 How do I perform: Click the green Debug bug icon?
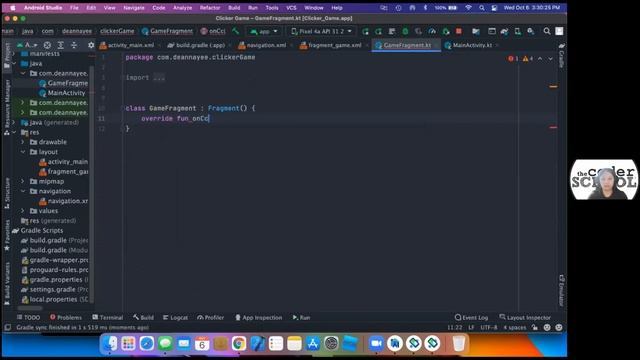click(405, 31)
